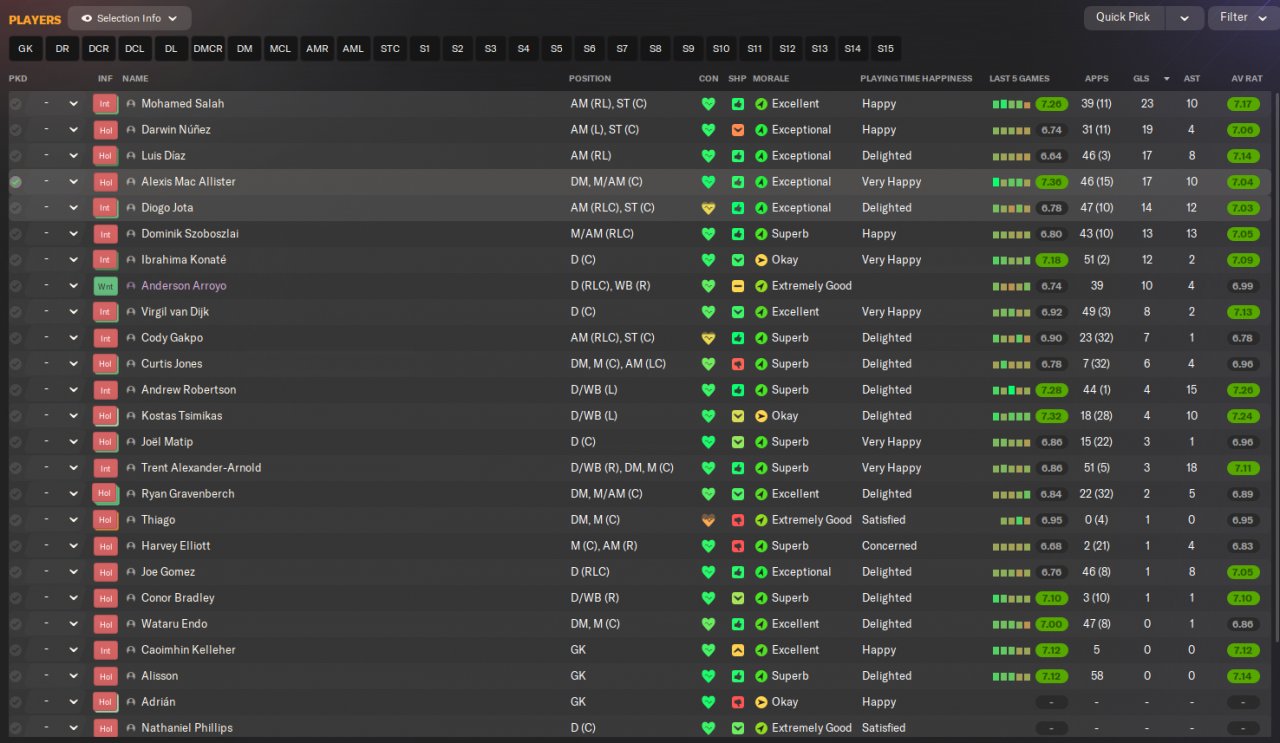Toggle the picked checkbox for Dominik Szoboszlai
This screenshot has width=1280, height=743.
16,234
